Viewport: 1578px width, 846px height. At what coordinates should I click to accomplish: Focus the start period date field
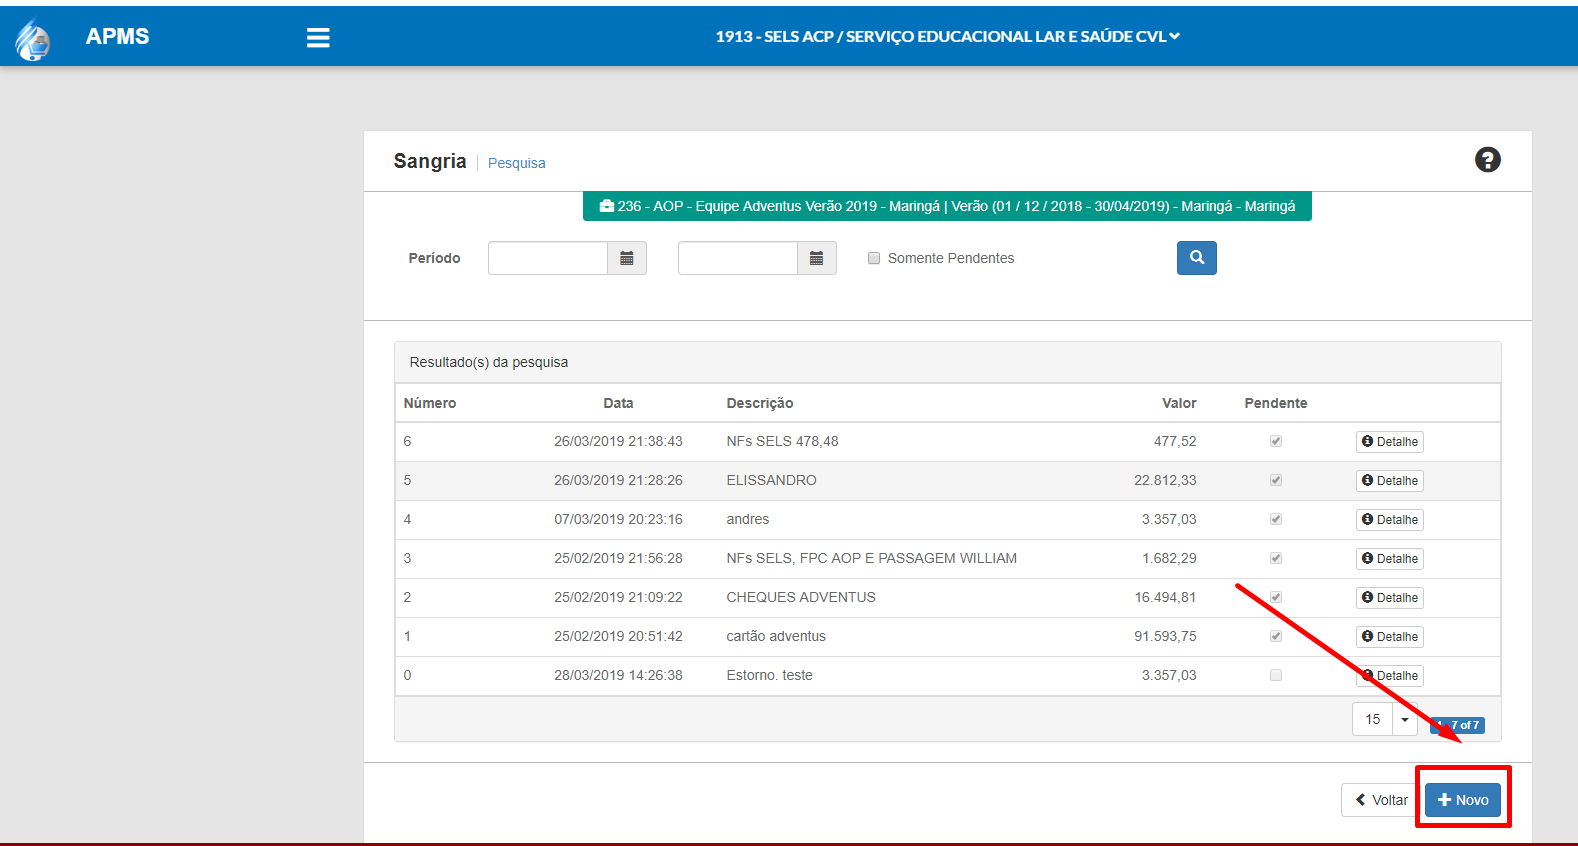coord(548,258)
